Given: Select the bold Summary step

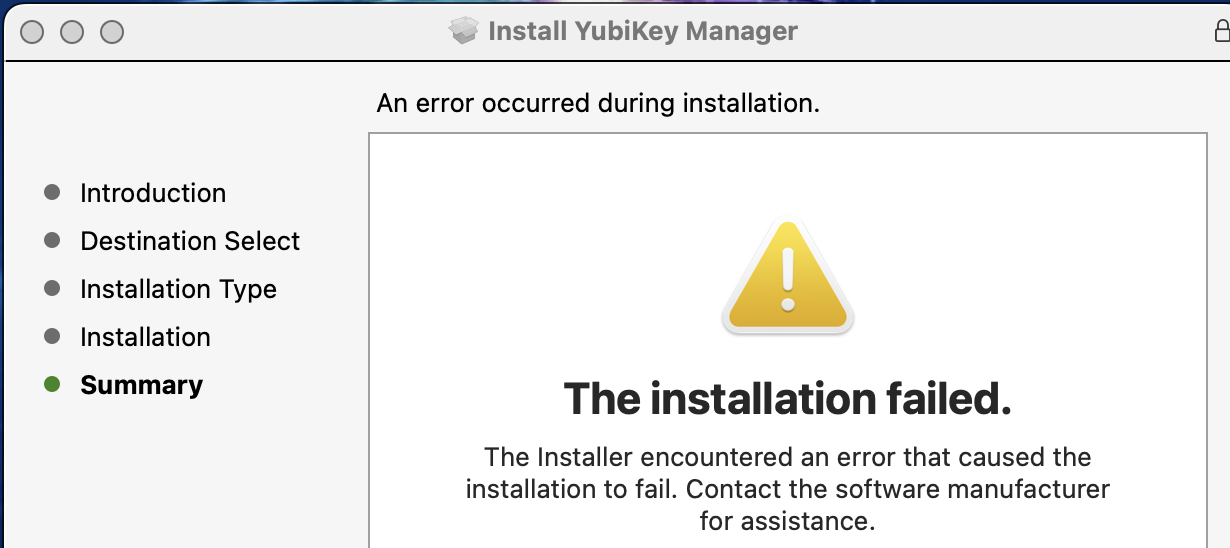Looking at the screenshot, I should (x=141, y=385).
